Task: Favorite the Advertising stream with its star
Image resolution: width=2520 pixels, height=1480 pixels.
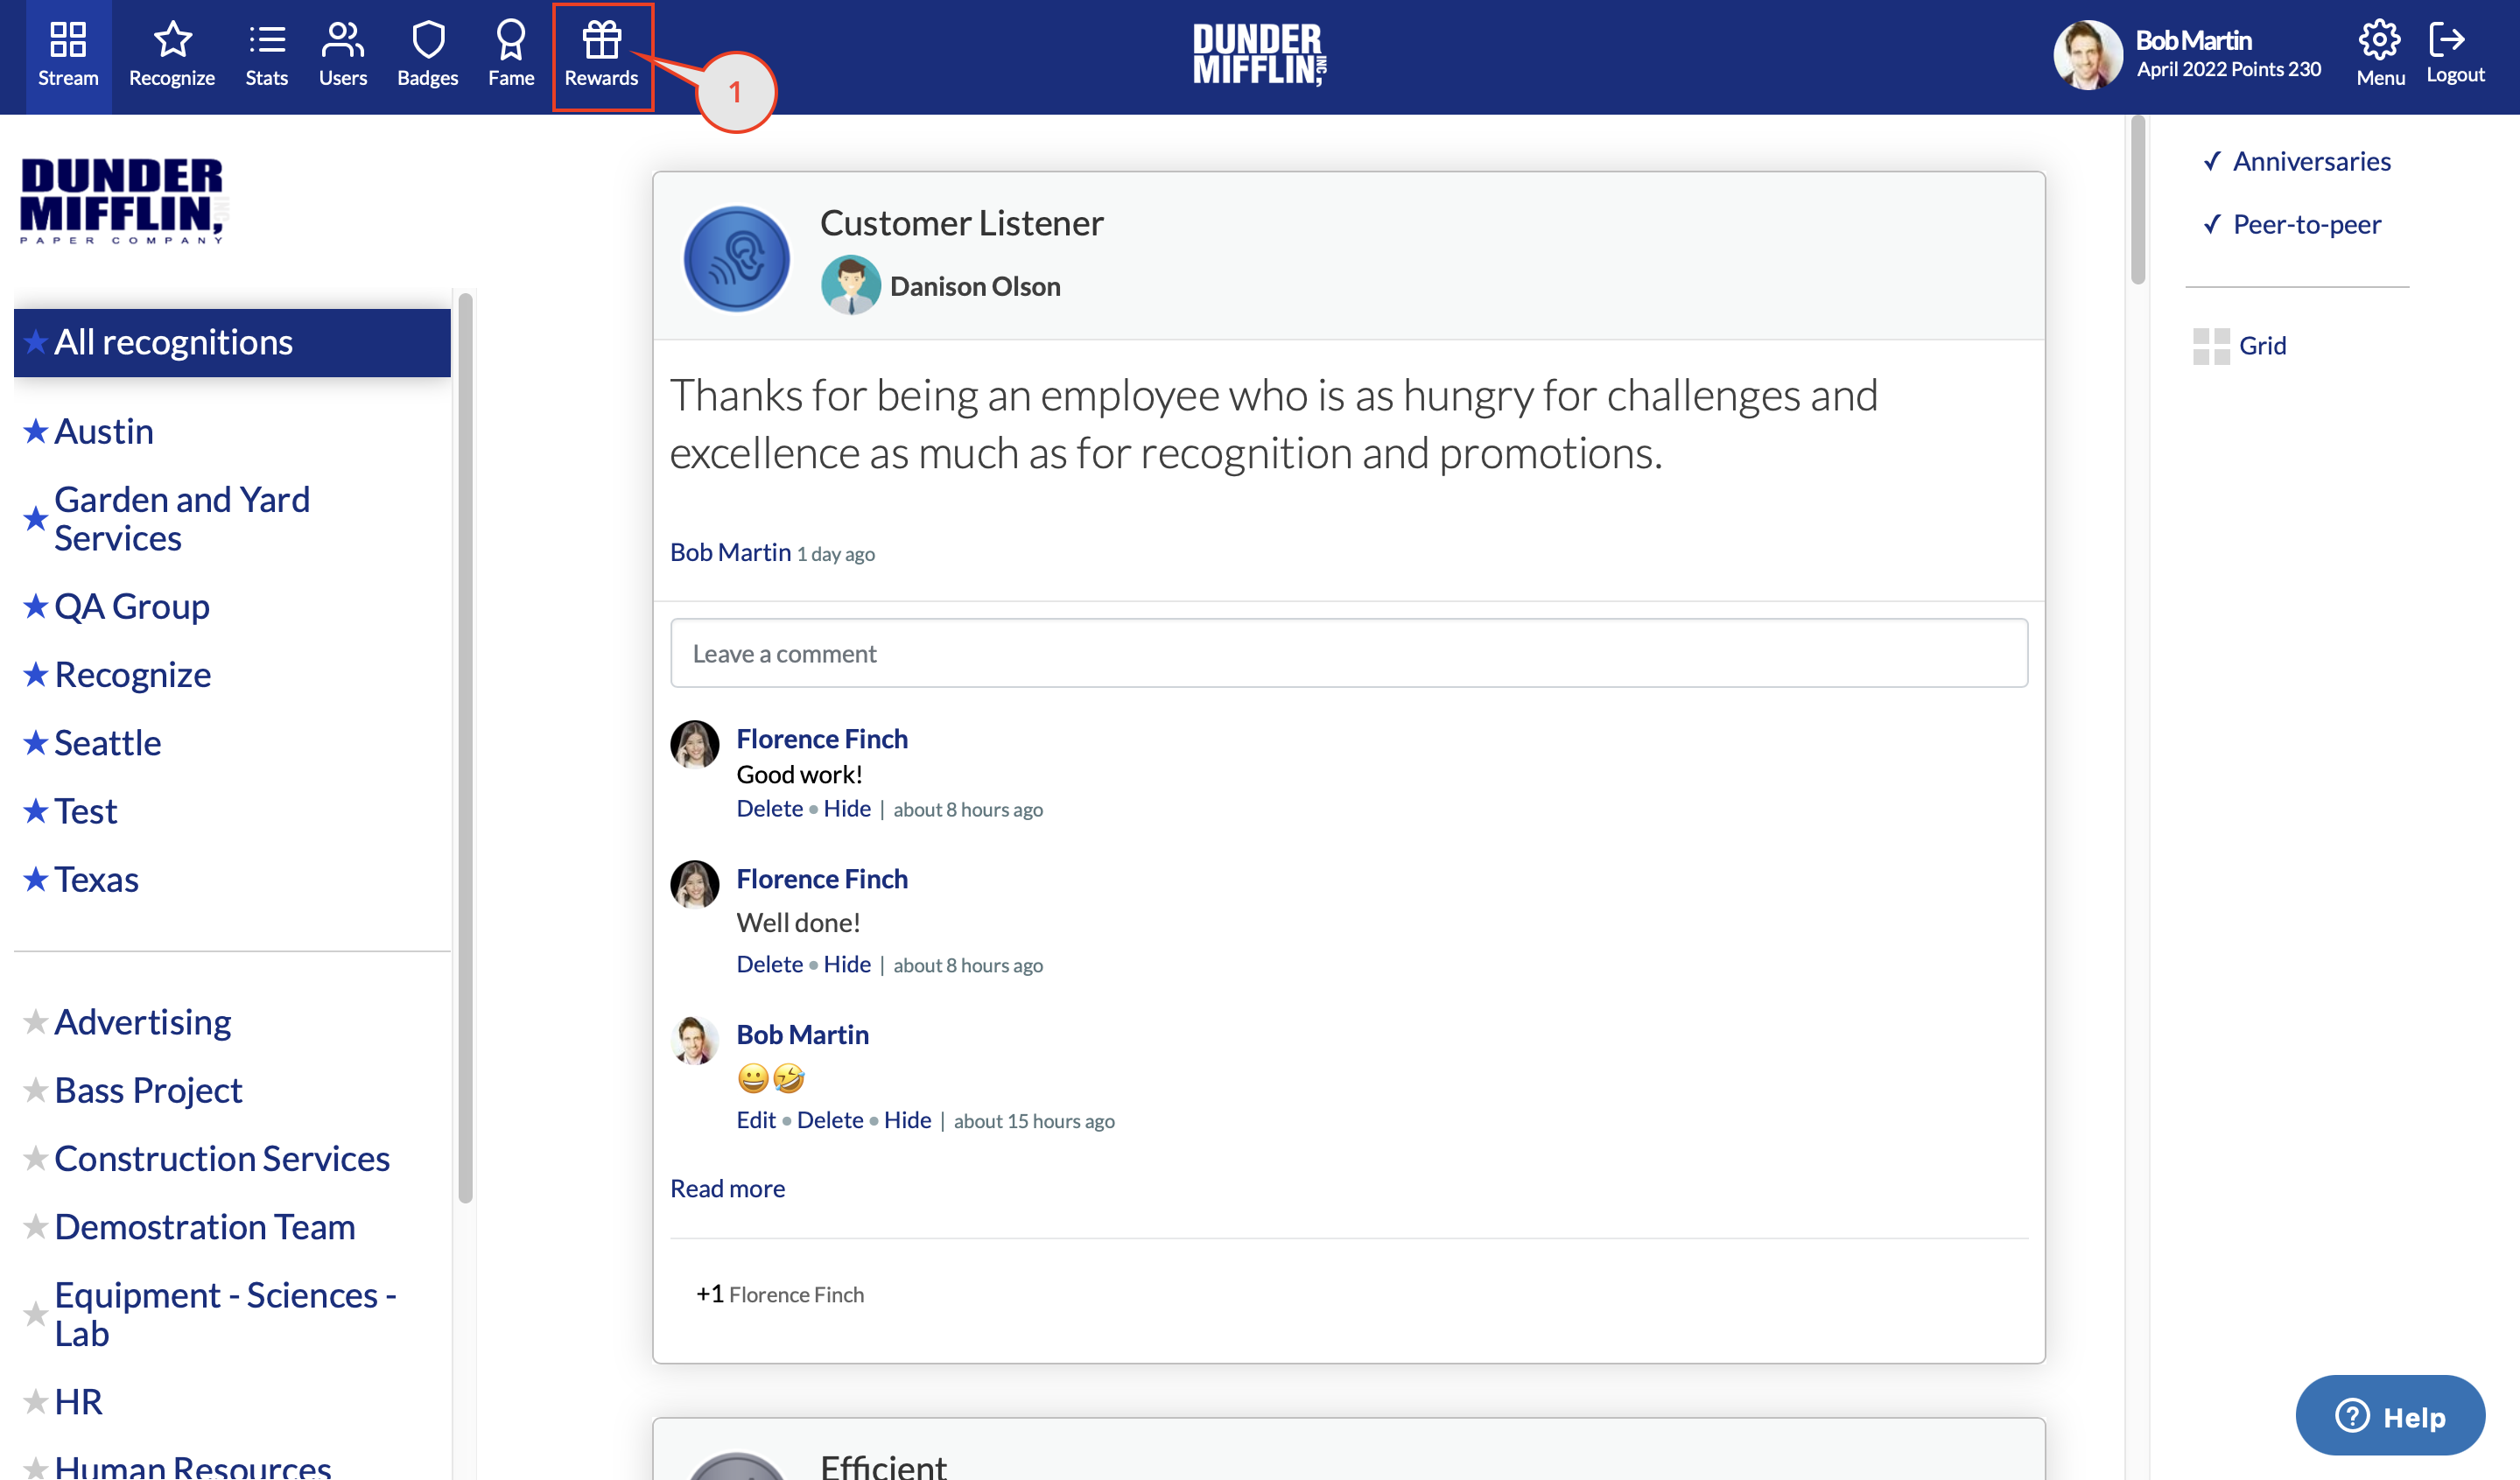Action: coord(36,1022)
